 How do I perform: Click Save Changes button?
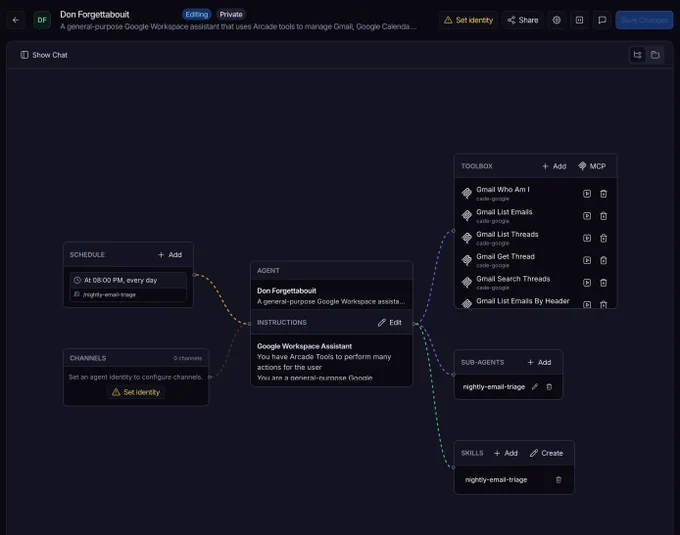(x=644, y=20)
